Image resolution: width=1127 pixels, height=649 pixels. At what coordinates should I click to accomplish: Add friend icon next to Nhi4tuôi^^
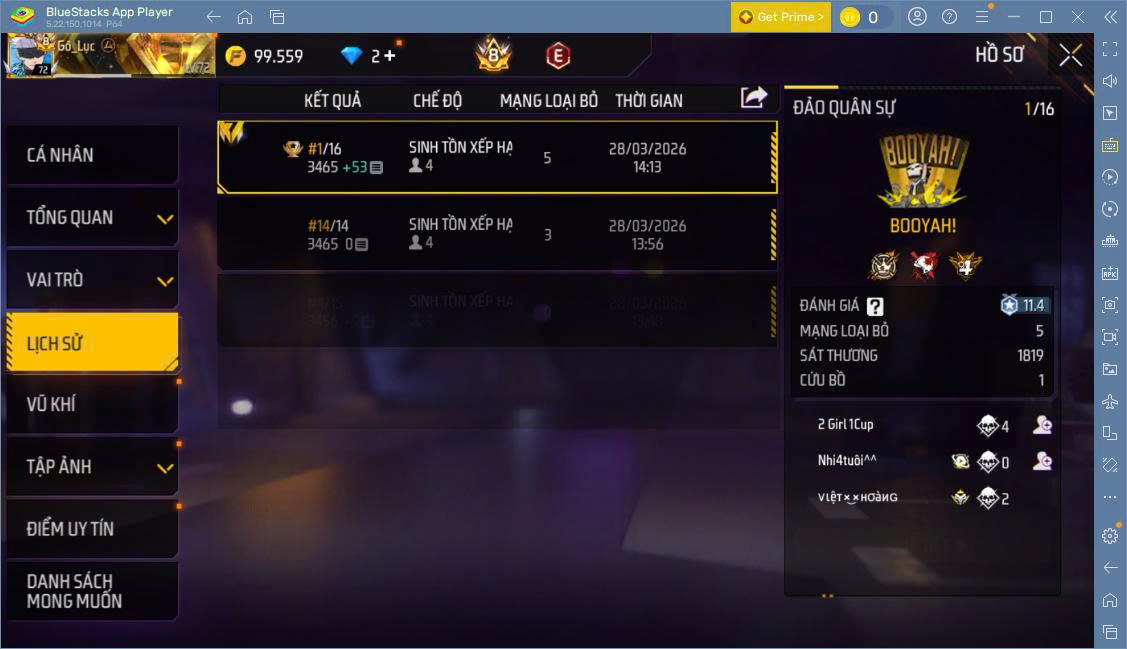click(x=1042, y=461)
